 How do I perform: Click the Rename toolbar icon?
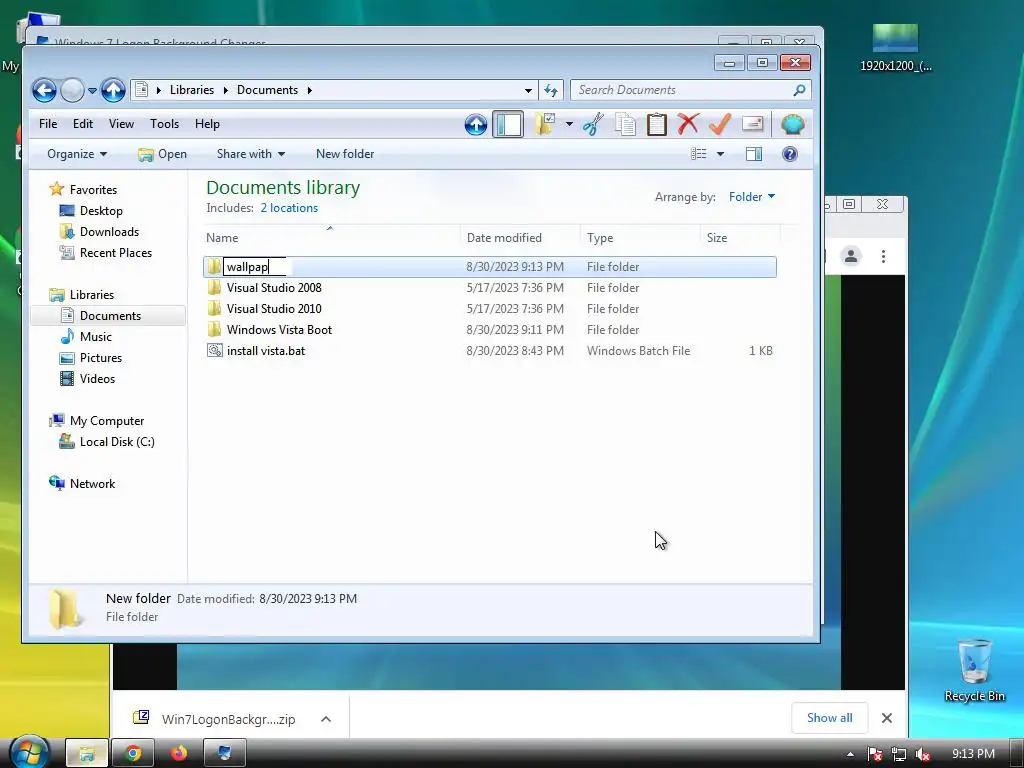752,124
